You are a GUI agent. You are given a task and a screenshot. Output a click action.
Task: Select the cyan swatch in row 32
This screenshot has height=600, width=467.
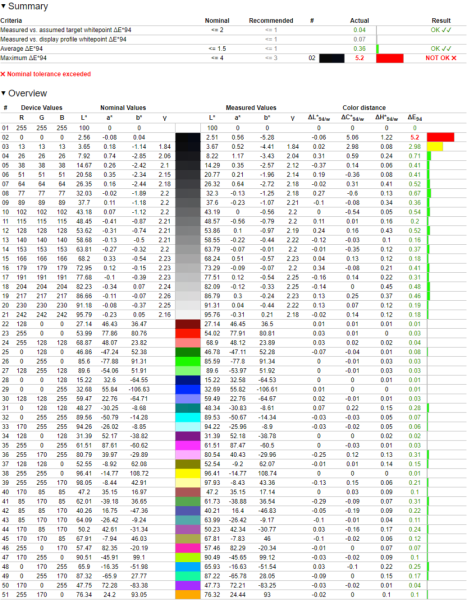point(188,417)
